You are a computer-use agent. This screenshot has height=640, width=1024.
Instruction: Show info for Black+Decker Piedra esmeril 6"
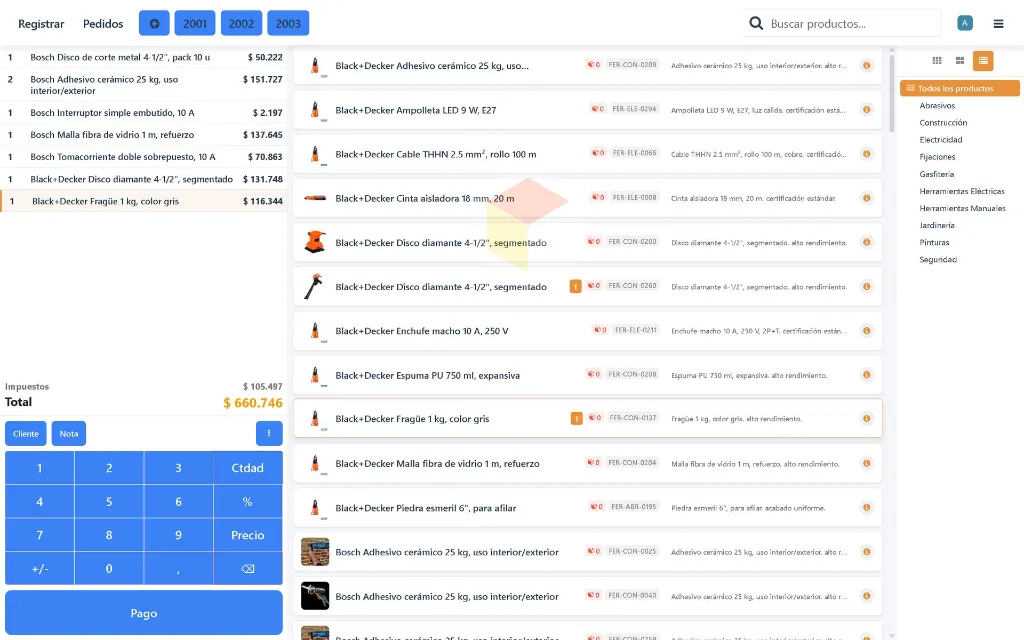click(867, 507)
